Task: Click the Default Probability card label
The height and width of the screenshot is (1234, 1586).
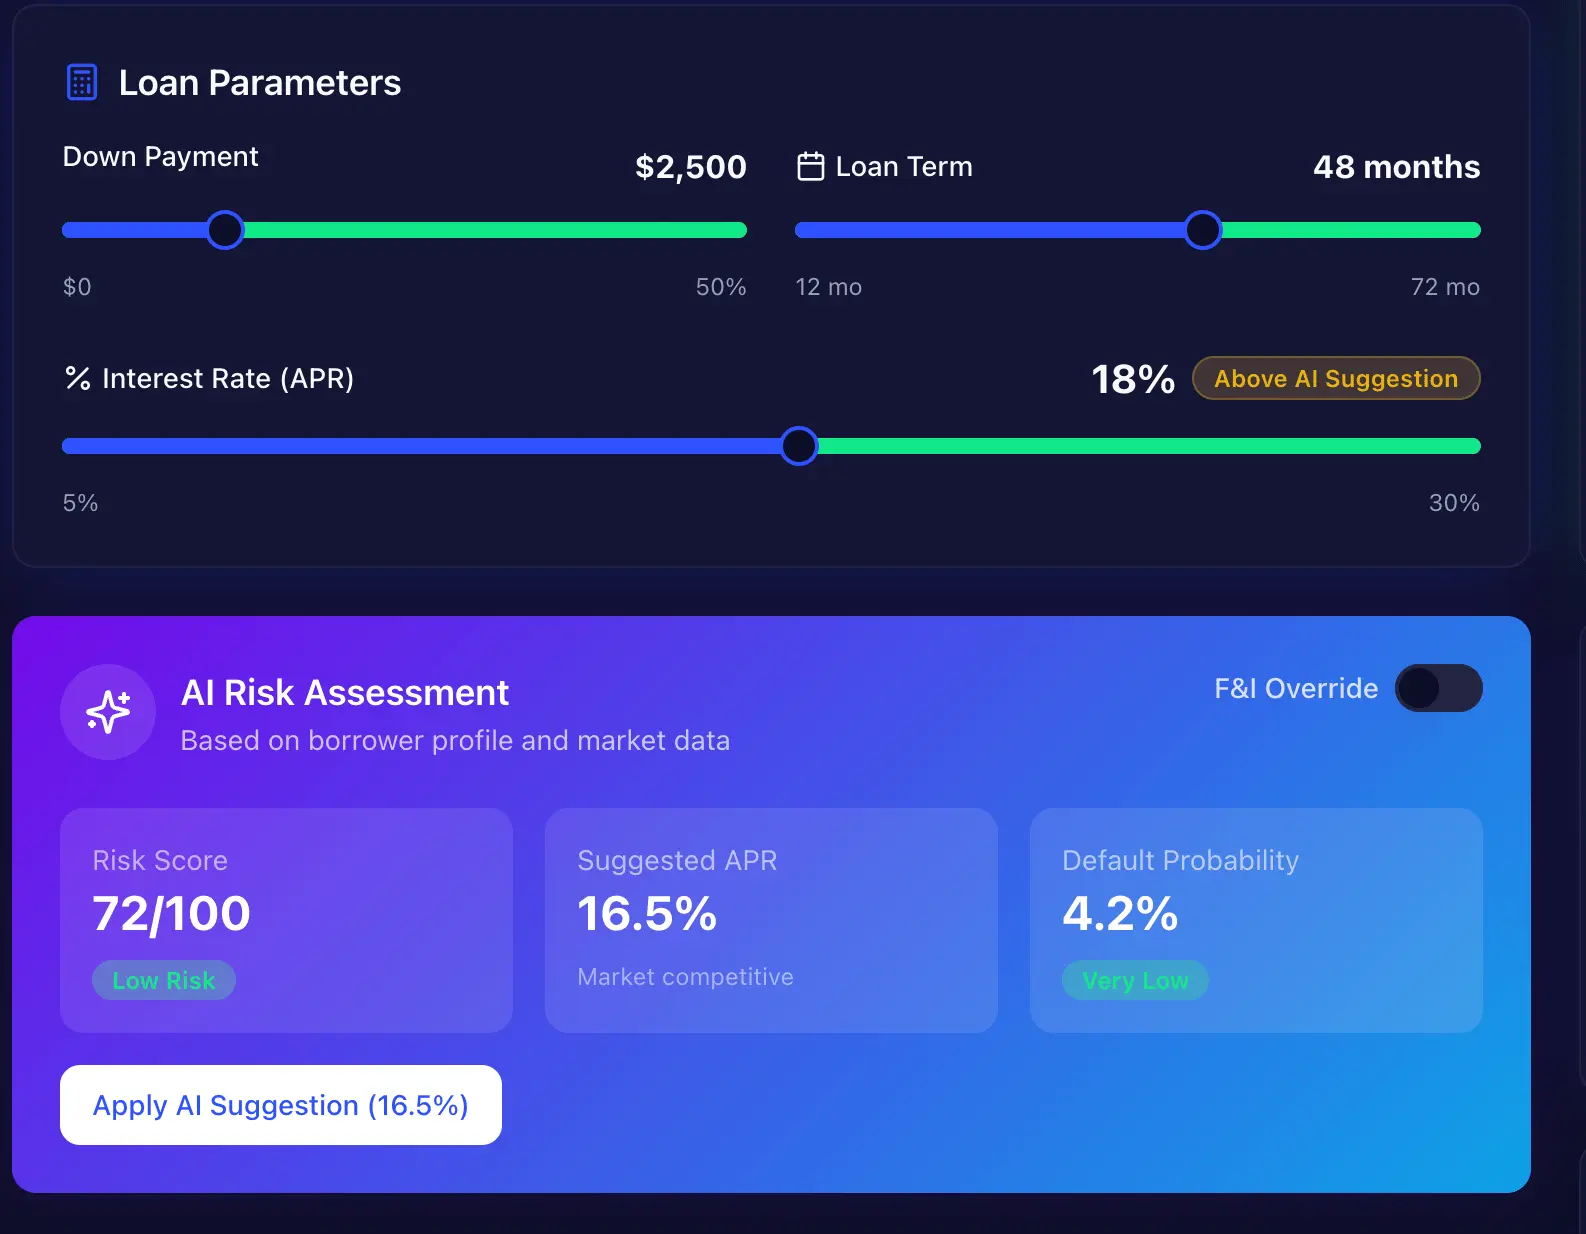Action: [x=1180, y=860]
